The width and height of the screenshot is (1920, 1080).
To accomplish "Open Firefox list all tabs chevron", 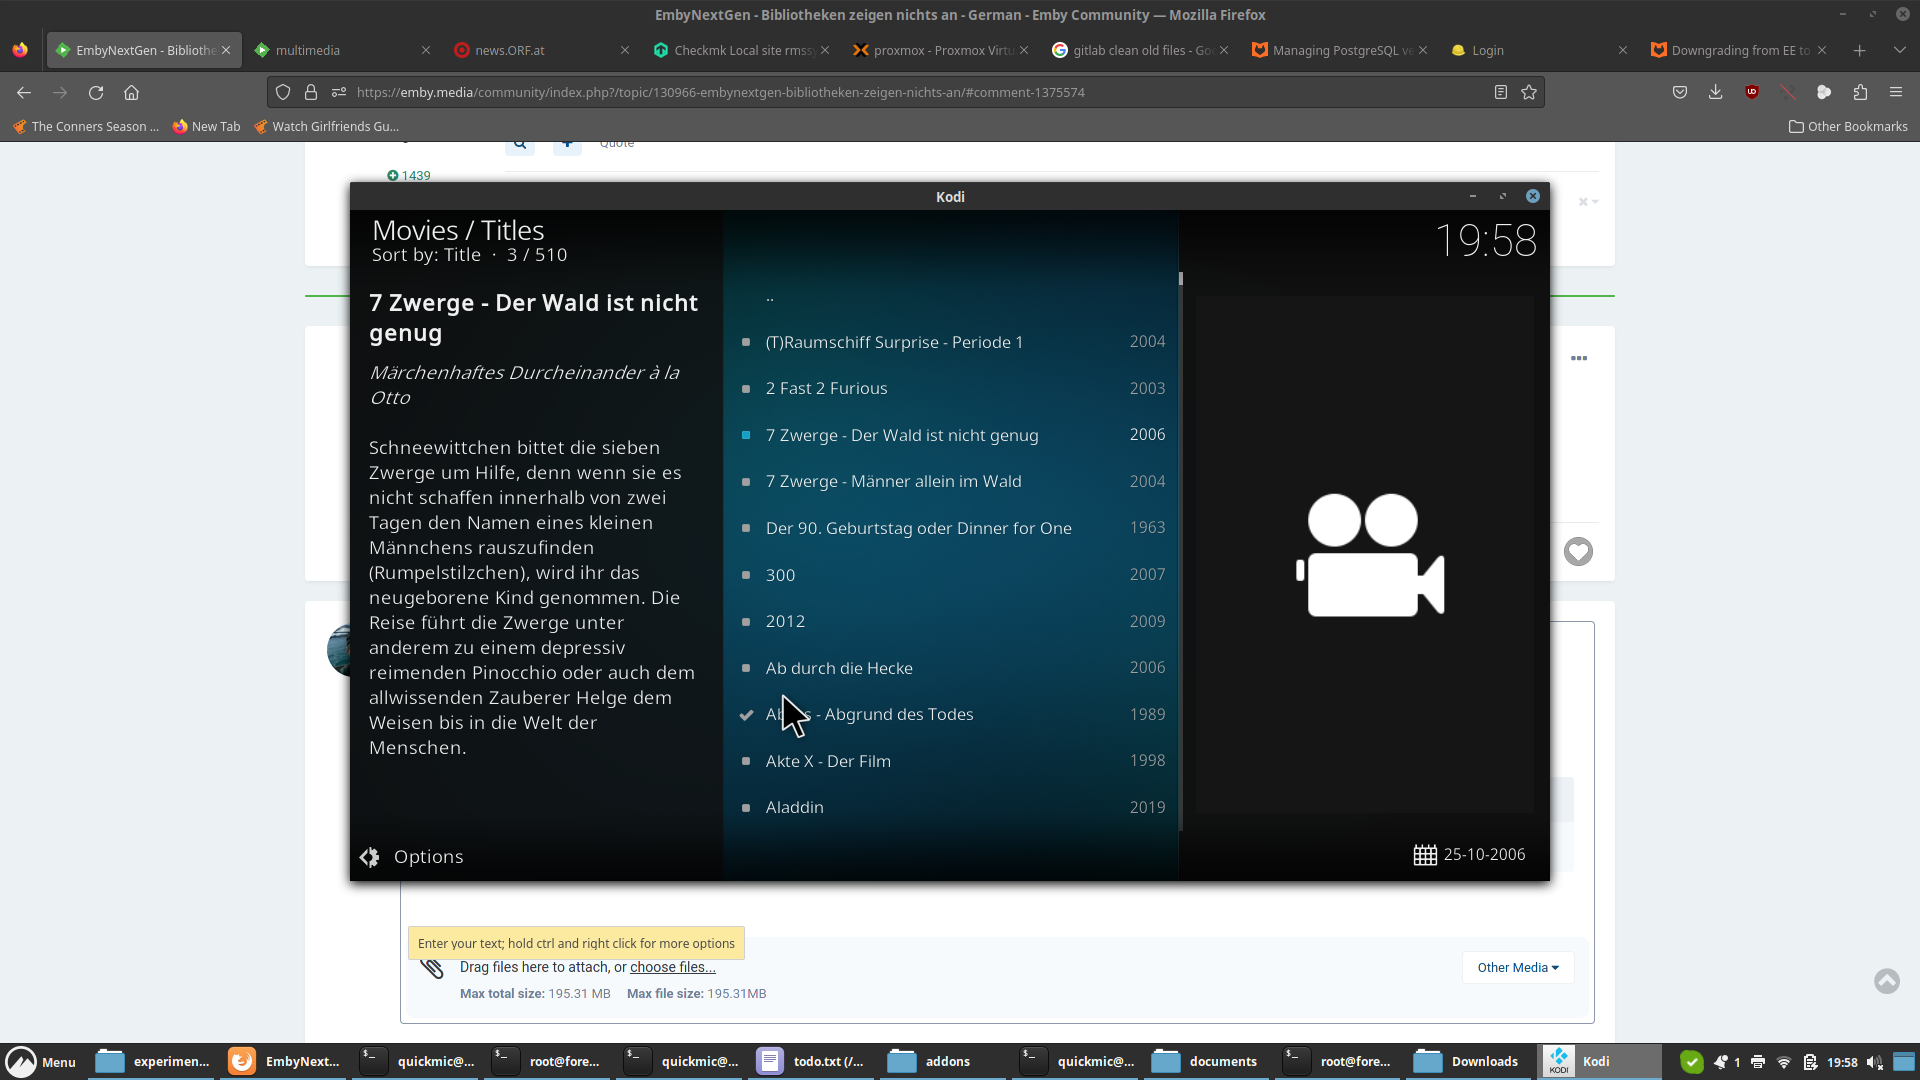I will (x=1899, y=50).
